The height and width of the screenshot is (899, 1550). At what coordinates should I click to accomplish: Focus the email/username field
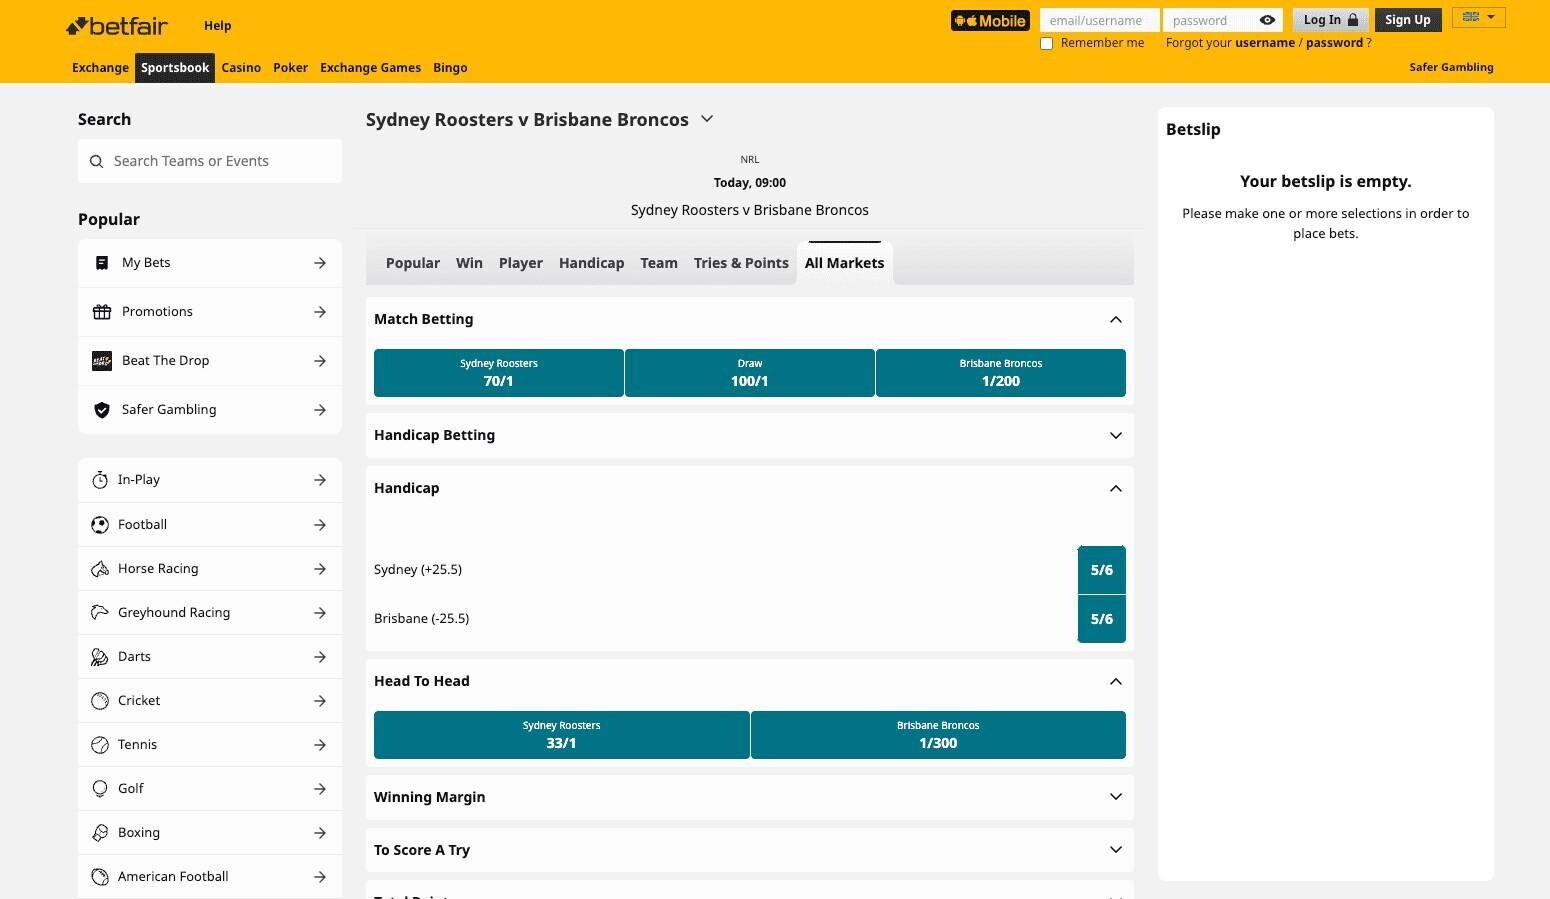(x=1100, y=20)
